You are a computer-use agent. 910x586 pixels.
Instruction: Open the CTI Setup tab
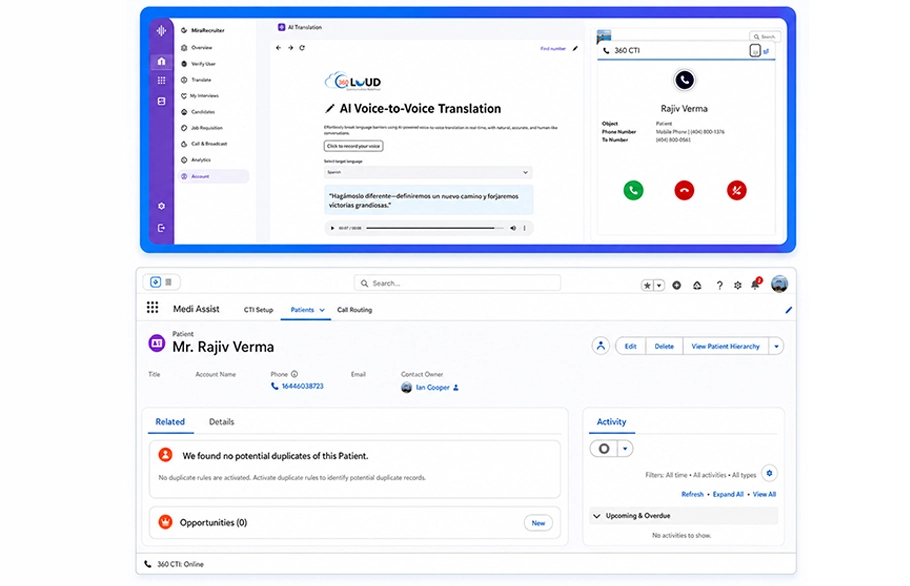tap(258, 310)
